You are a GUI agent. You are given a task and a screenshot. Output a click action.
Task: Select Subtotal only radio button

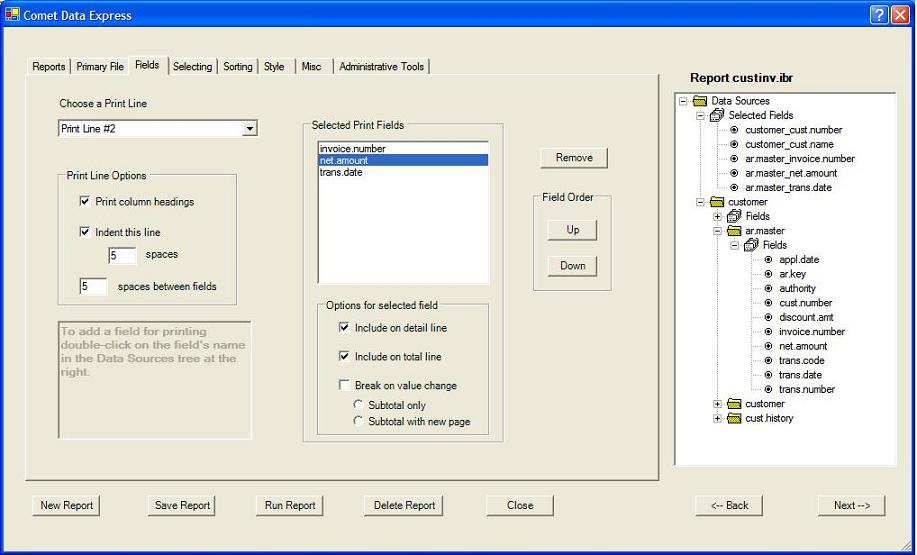pos(358,404)
